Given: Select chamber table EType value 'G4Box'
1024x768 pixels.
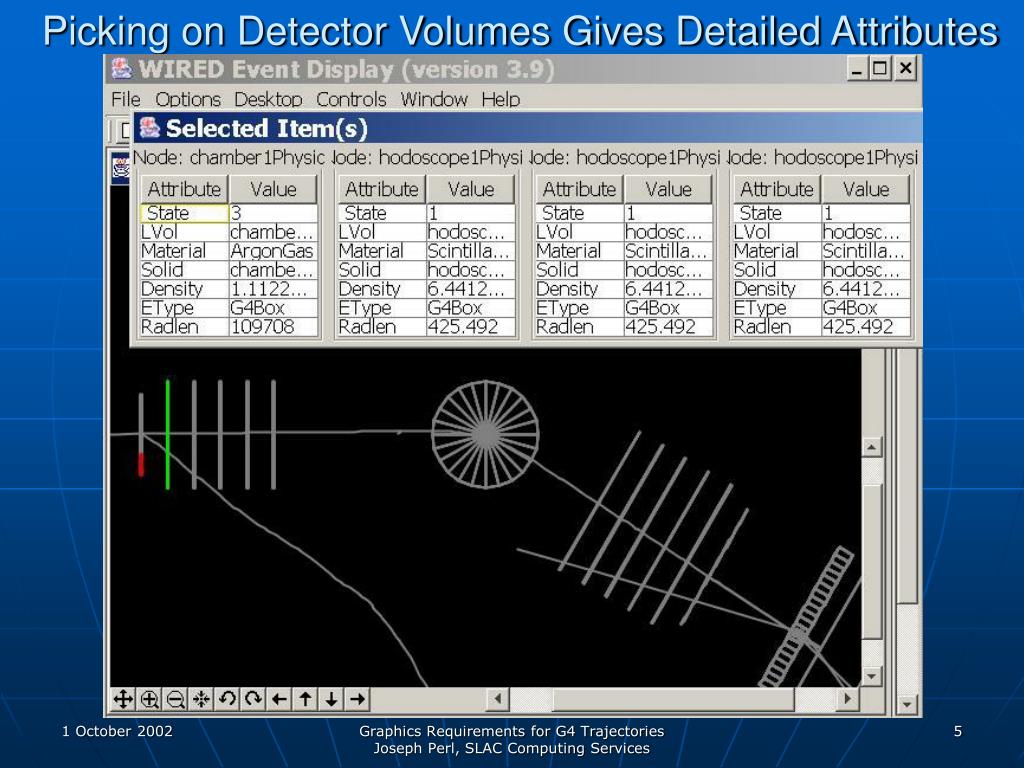Looking at the screenshot, I should [273, 308].
